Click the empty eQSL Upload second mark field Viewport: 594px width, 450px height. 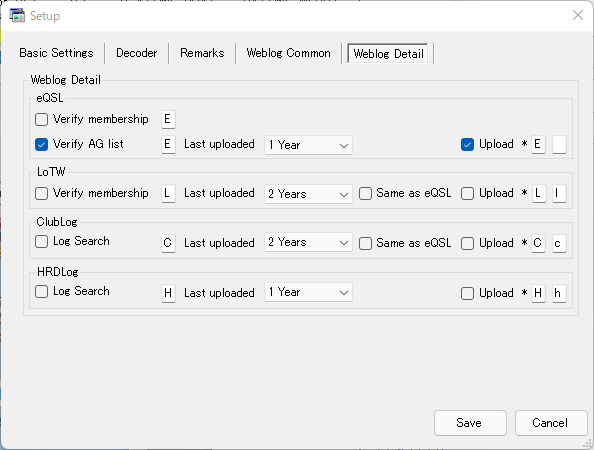pos(559,145)
